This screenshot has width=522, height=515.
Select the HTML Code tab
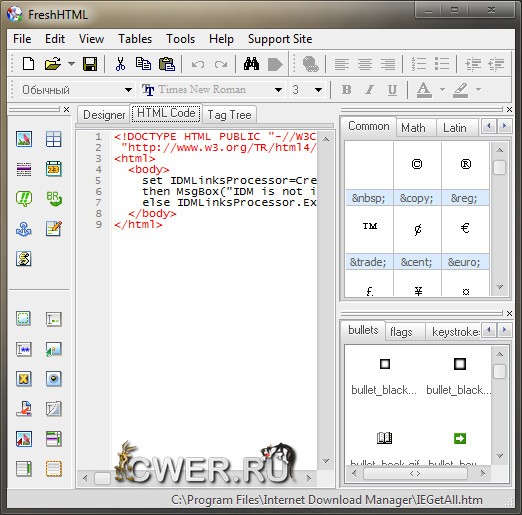166,113
